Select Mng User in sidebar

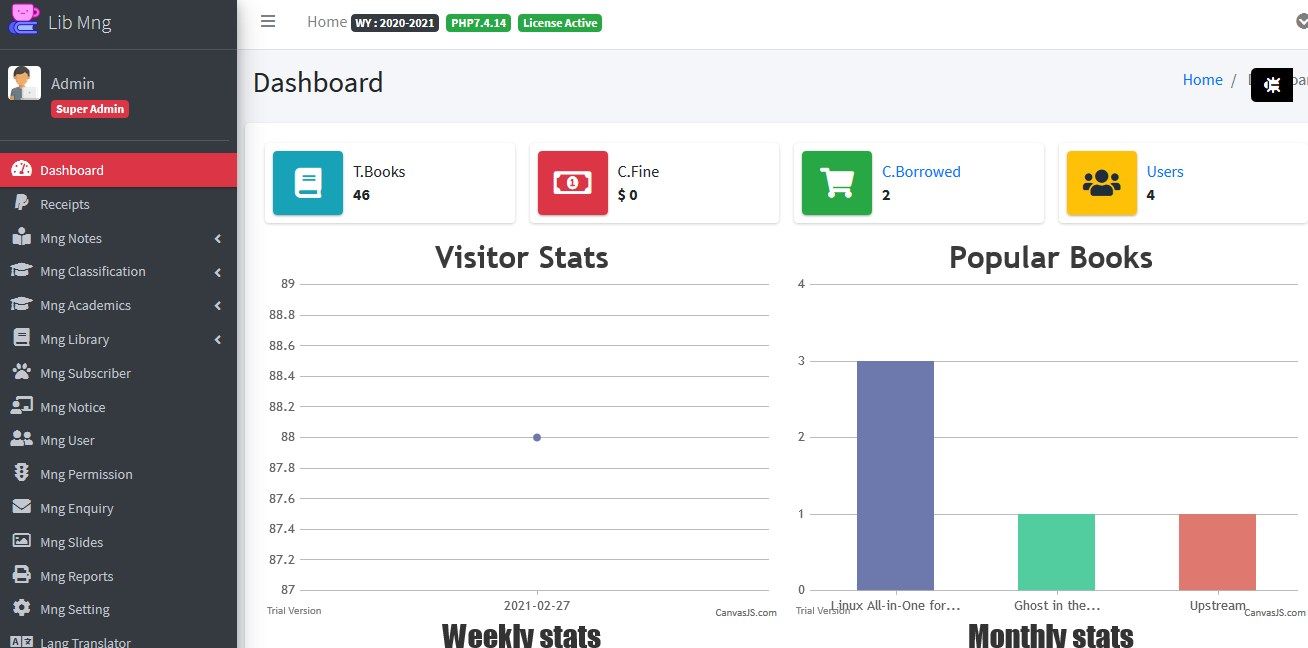tap(118, 440)
